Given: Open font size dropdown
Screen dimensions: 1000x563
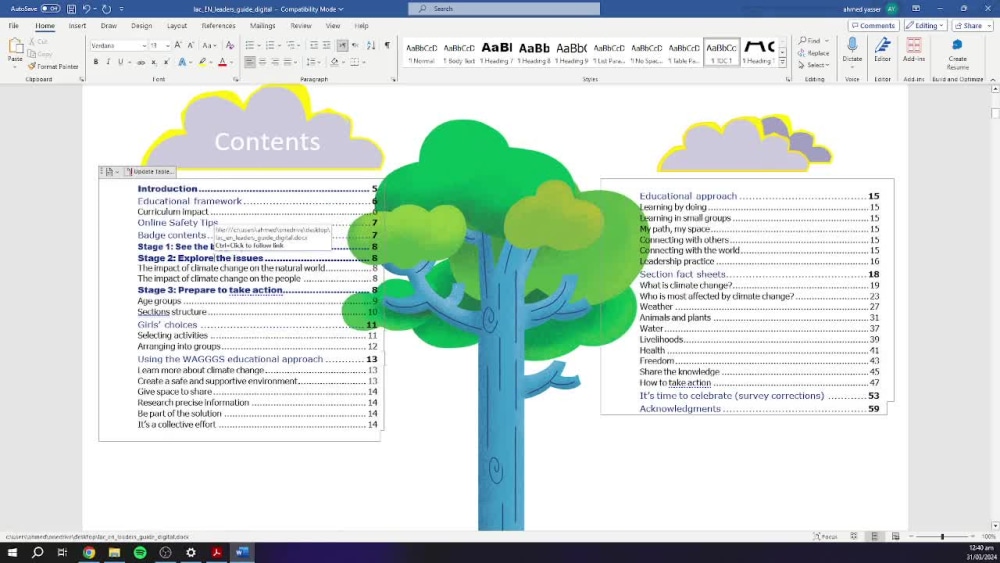Looking at the screenshot, I should click(x=167, y=46).
